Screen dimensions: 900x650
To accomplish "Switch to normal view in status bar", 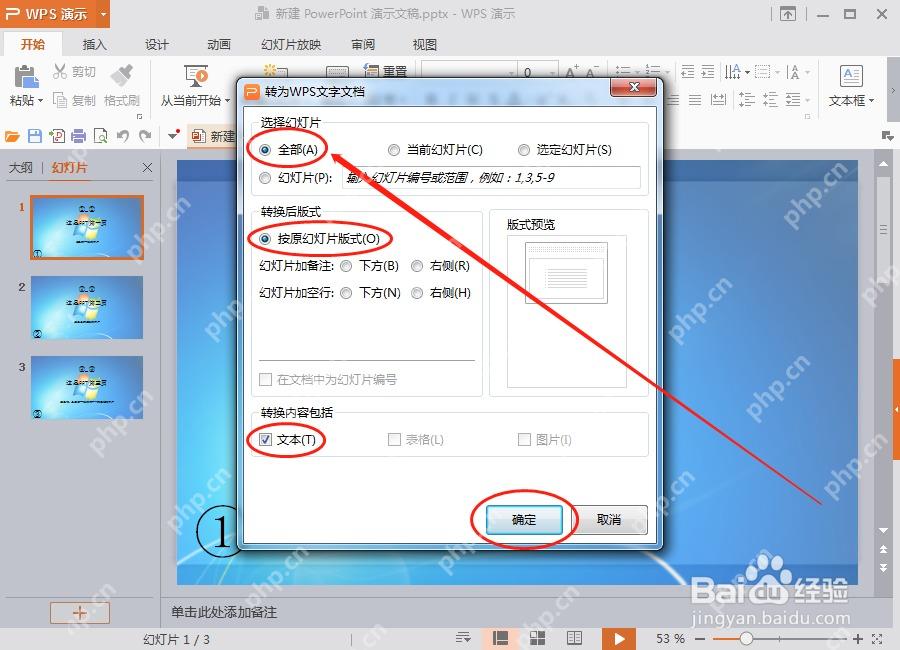I will point(501,638).
